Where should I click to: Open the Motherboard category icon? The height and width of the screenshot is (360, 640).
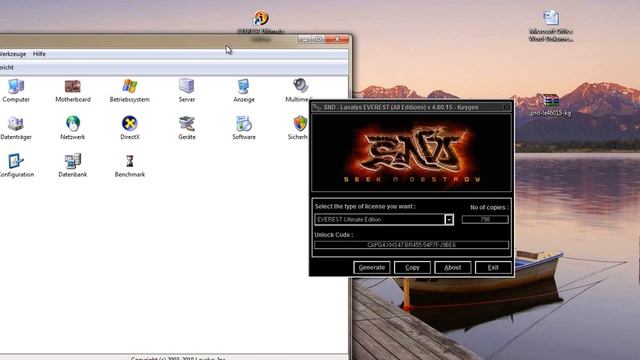coord(73,87)
